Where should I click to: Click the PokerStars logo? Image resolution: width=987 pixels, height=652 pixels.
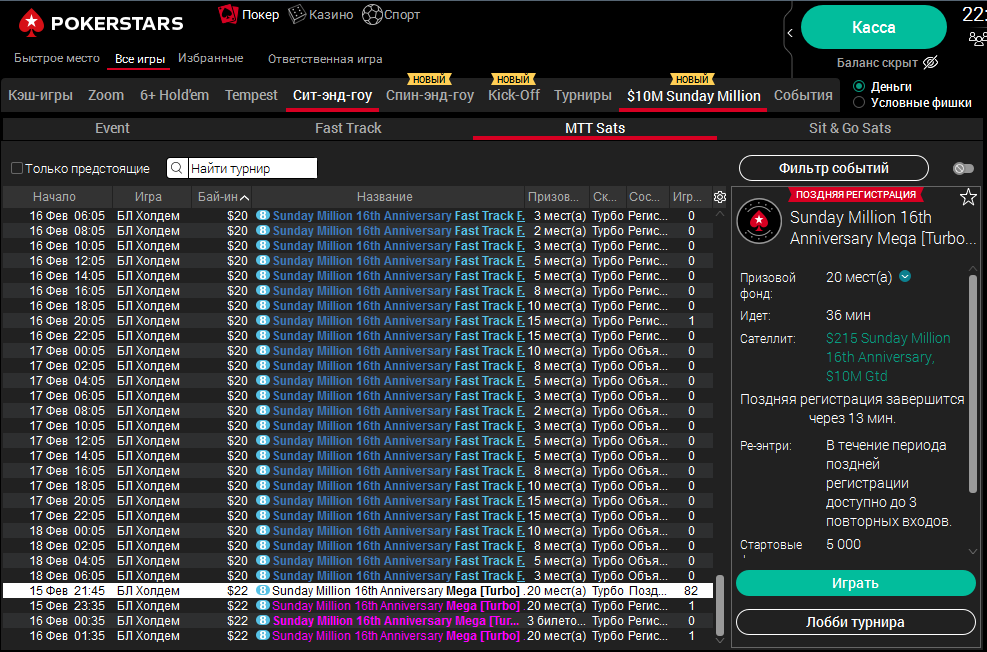point(101,23)
